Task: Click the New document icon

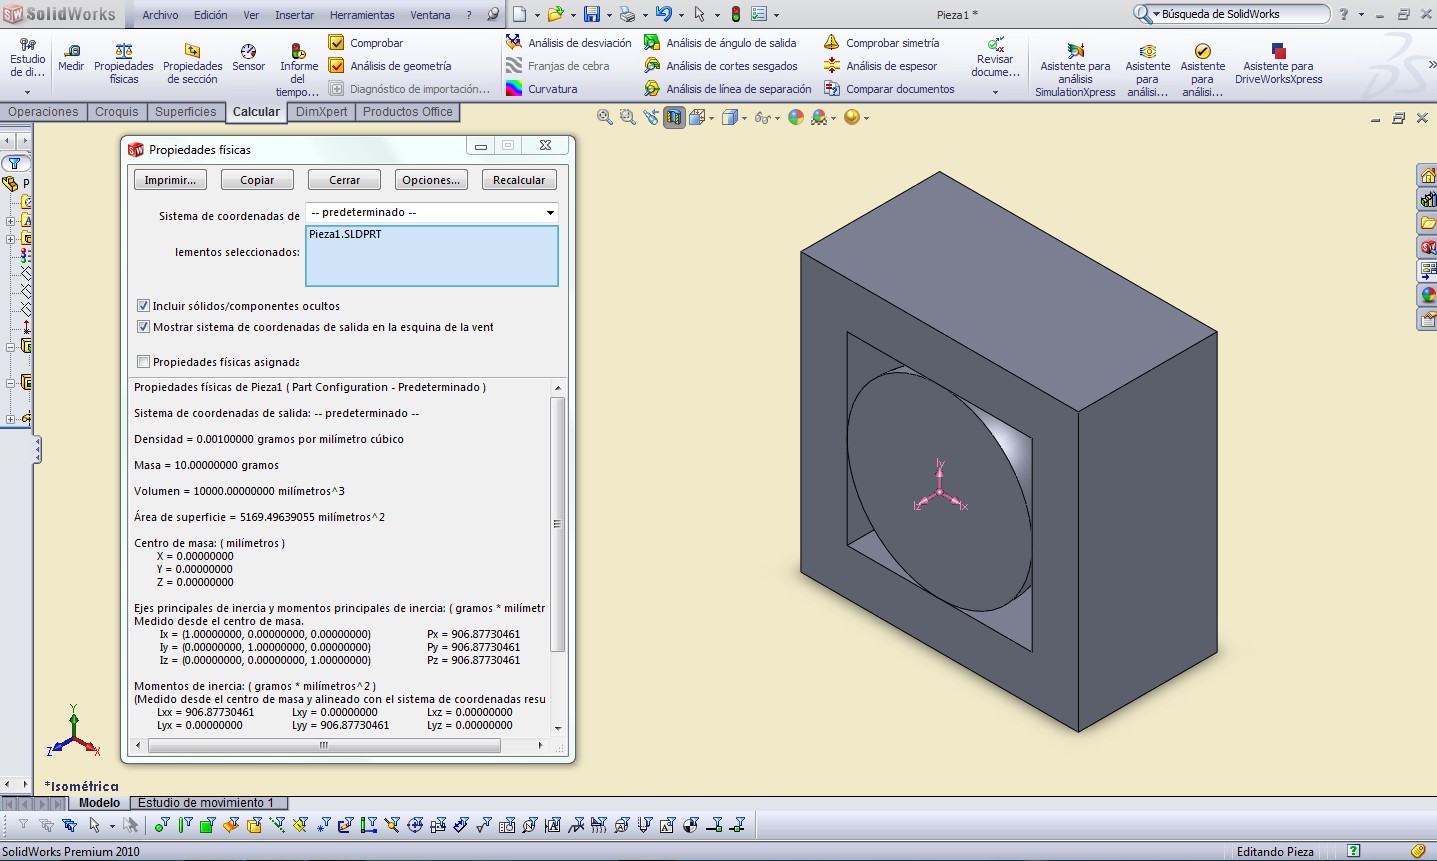Action: point(520,14)
